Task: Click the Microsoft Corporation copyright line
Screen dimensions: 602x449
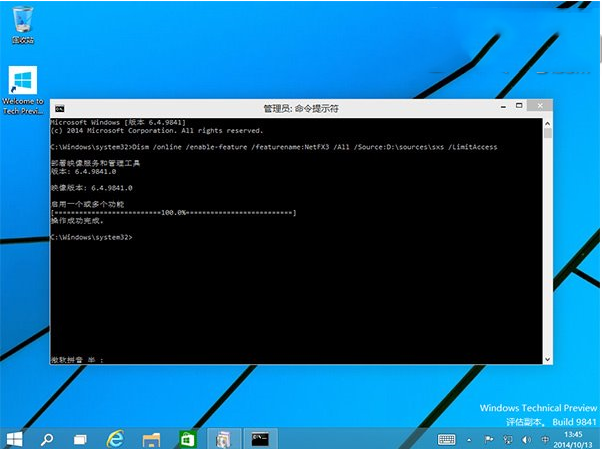Action: tap(157, 131)
